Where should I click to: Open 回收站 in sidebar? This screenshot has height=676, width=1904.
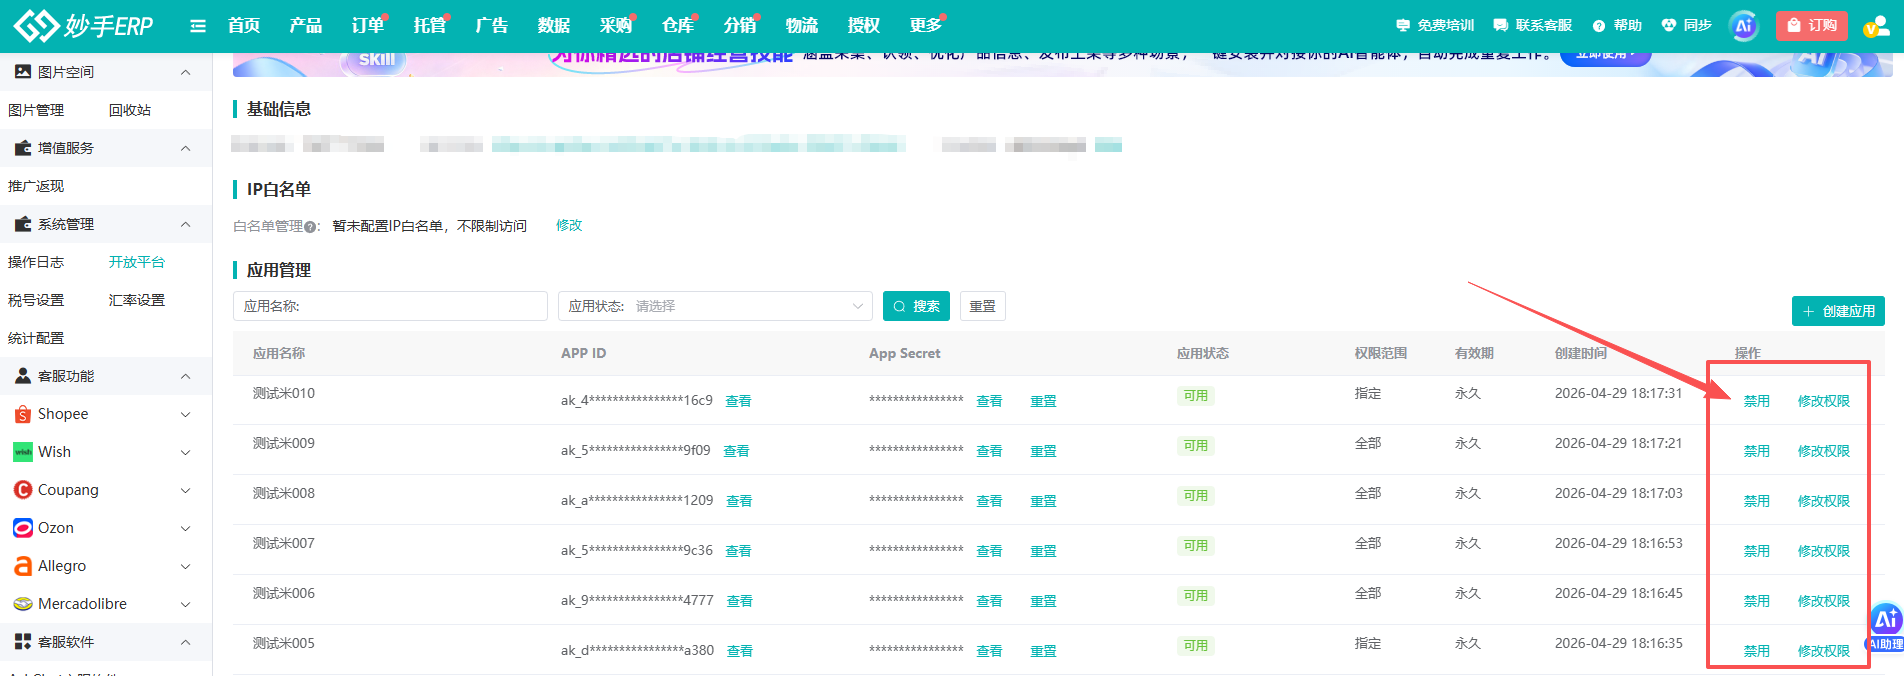click(x=130, y=110)
